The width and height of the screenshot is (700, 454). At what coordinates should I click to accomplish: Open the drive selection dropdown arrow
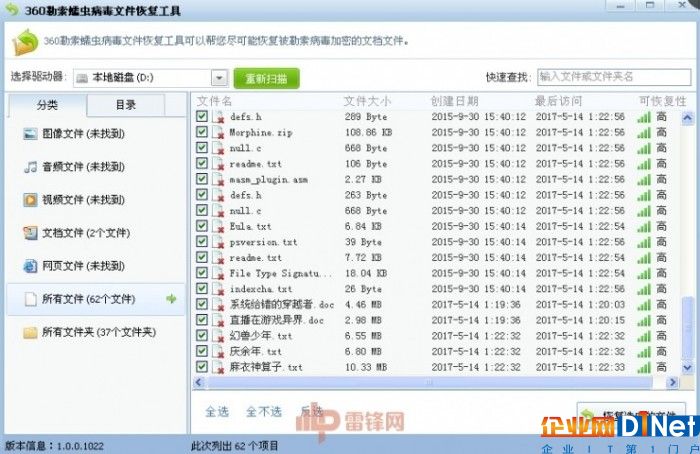(x=219, y=78)
